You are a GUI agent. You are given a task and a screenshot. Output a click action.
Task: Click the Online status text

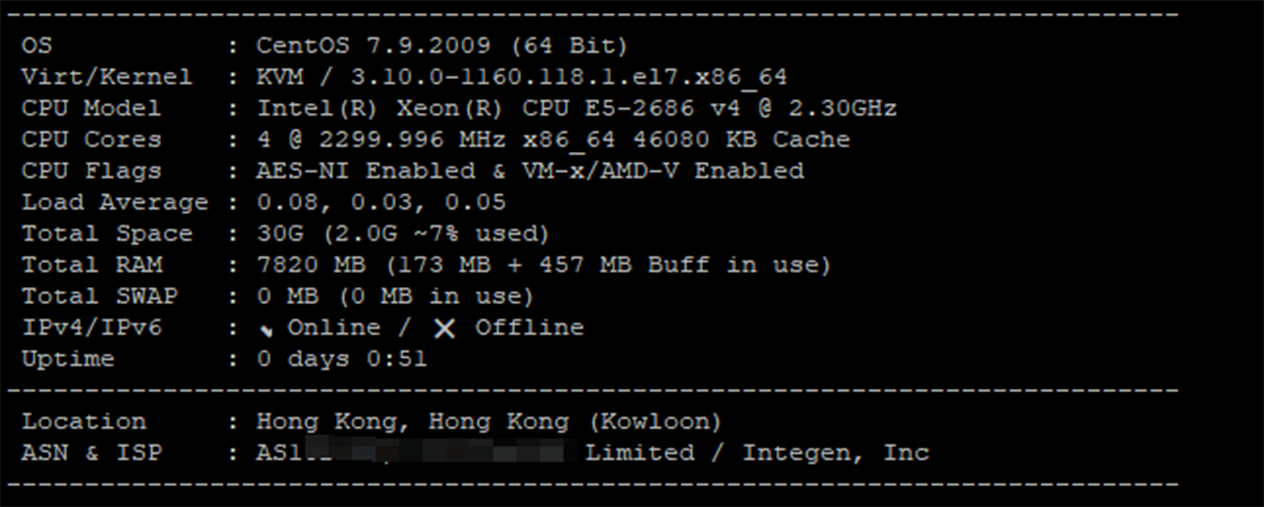tap(334, 328)
